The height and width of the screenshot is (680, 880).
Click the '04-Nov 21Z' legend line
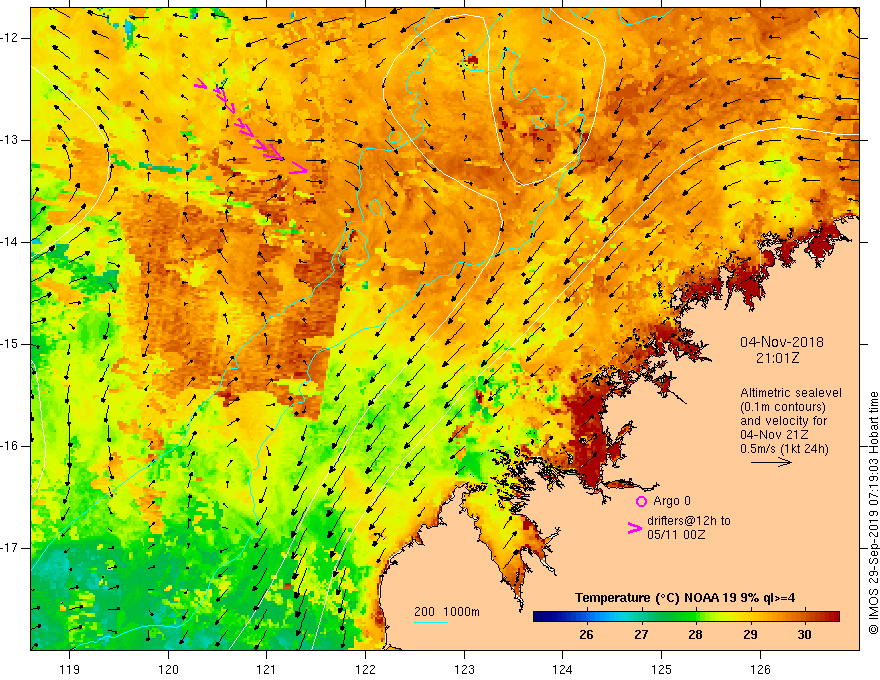pyautogui.click(x=772, y=435)
